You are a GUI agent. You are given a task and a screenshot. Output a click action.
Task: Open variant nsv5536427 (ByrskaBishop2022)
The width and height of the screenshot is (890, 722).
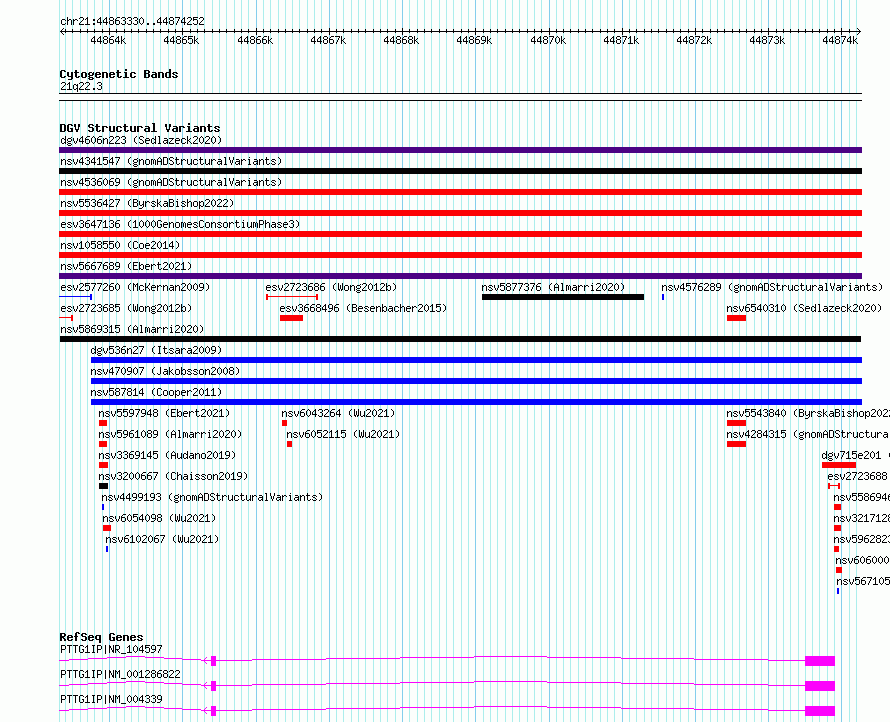pyautogui.click(x=147, y=203)
